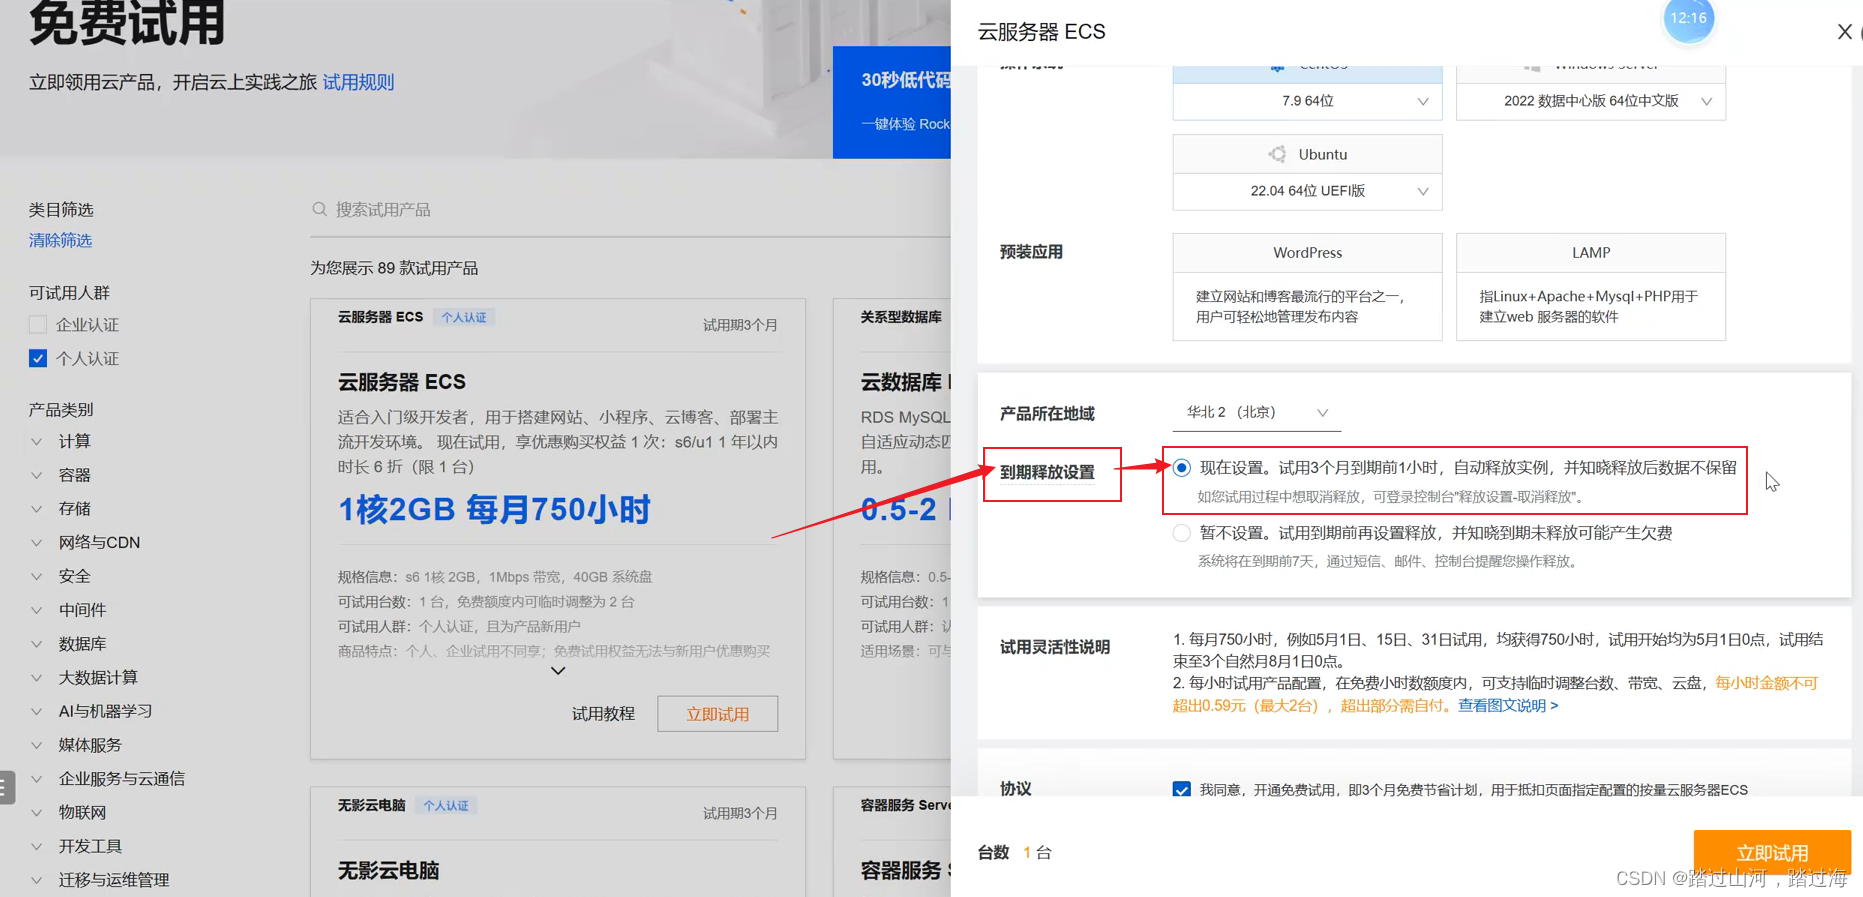Expand the 物联网 category
1863x897 pixels.
(x=37, y=812)
